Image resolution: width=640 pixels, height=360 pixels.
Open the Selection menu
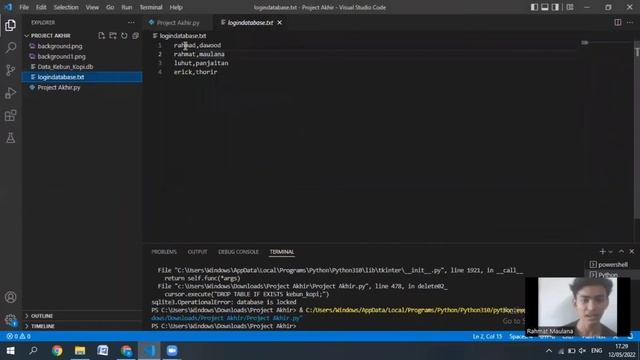(x=66, y=7)
